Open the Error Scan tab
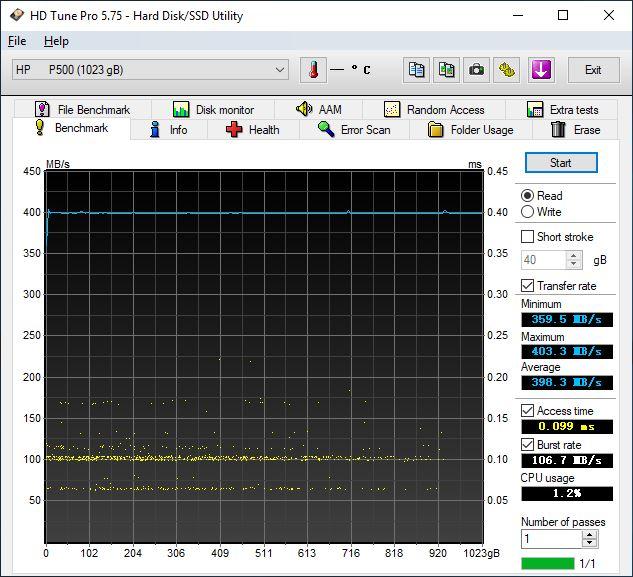633x577 pixels. point(354,130)
